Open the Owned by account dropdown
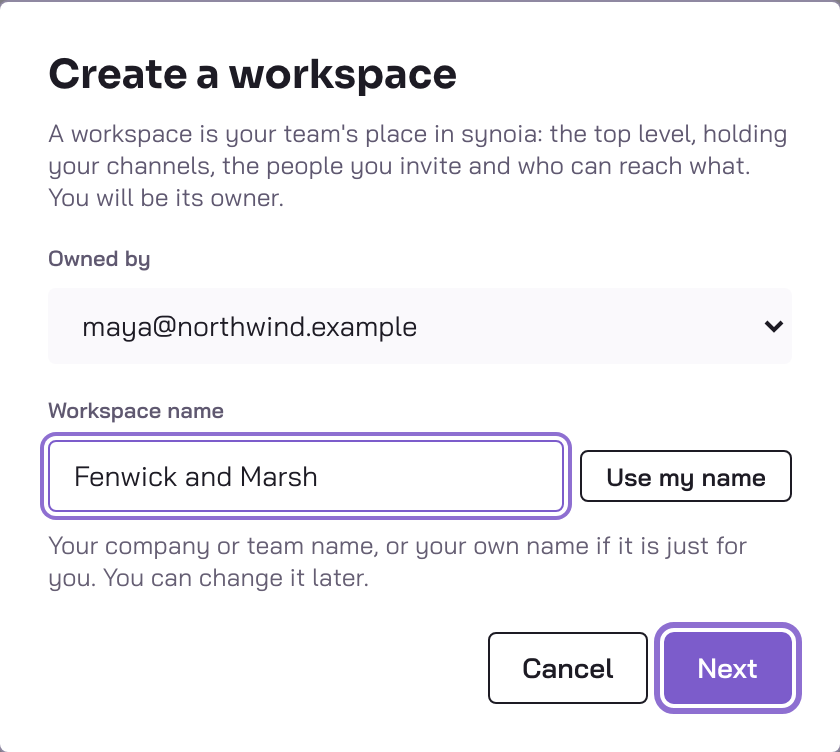The width and height of the screenshot is (840, 752). pos(419,326)
